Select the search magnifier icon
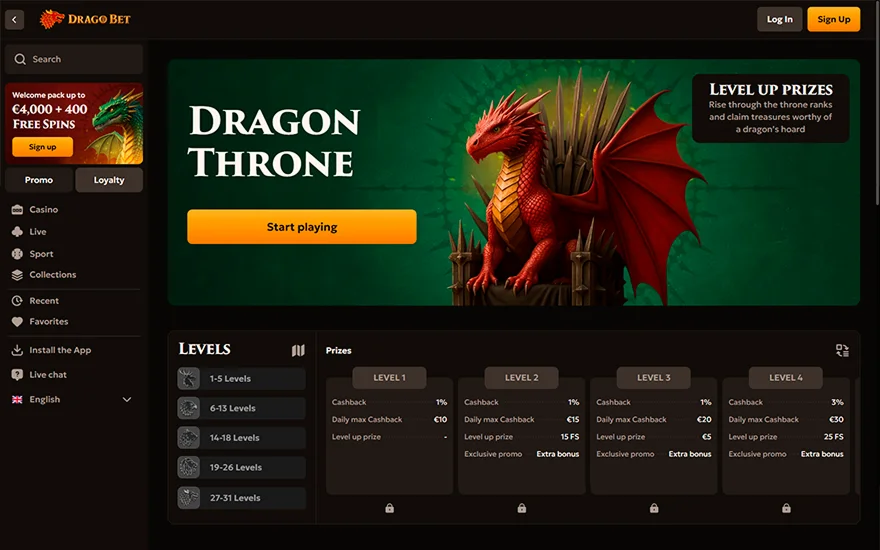 [x=20, y=59]
